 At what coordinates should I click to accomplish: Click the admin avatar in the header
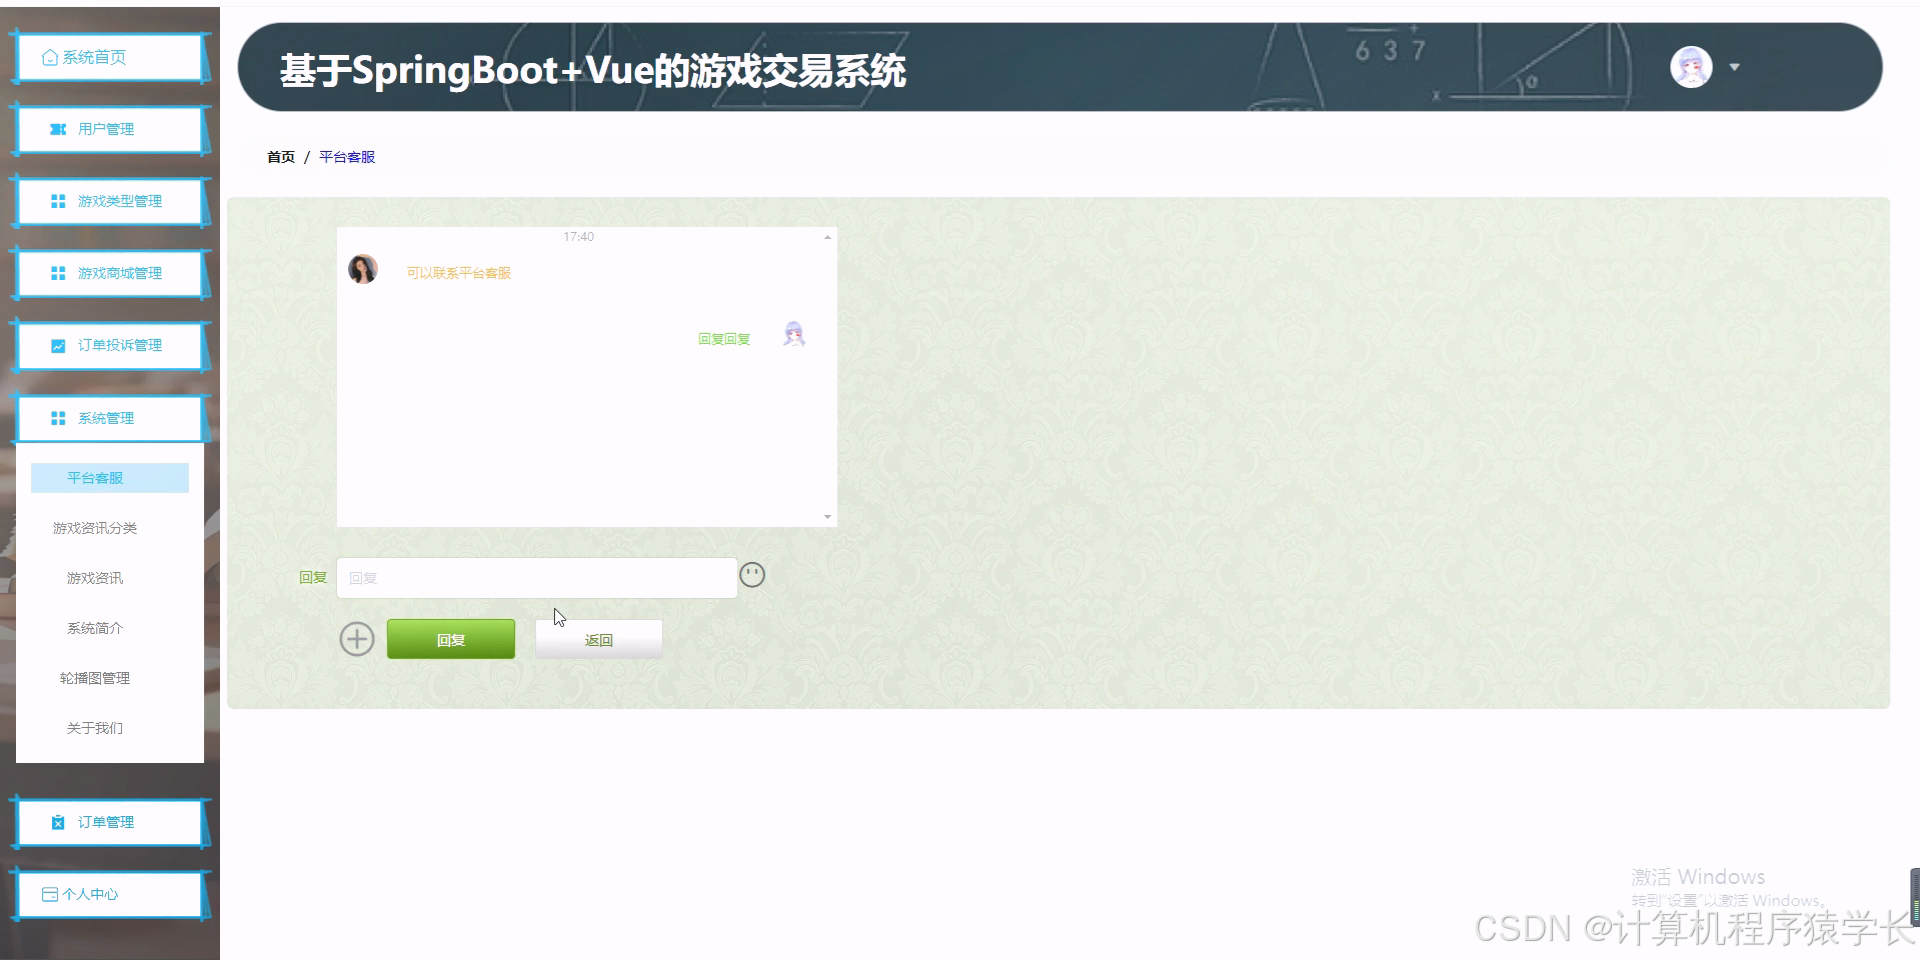(x=1691, y=67)
